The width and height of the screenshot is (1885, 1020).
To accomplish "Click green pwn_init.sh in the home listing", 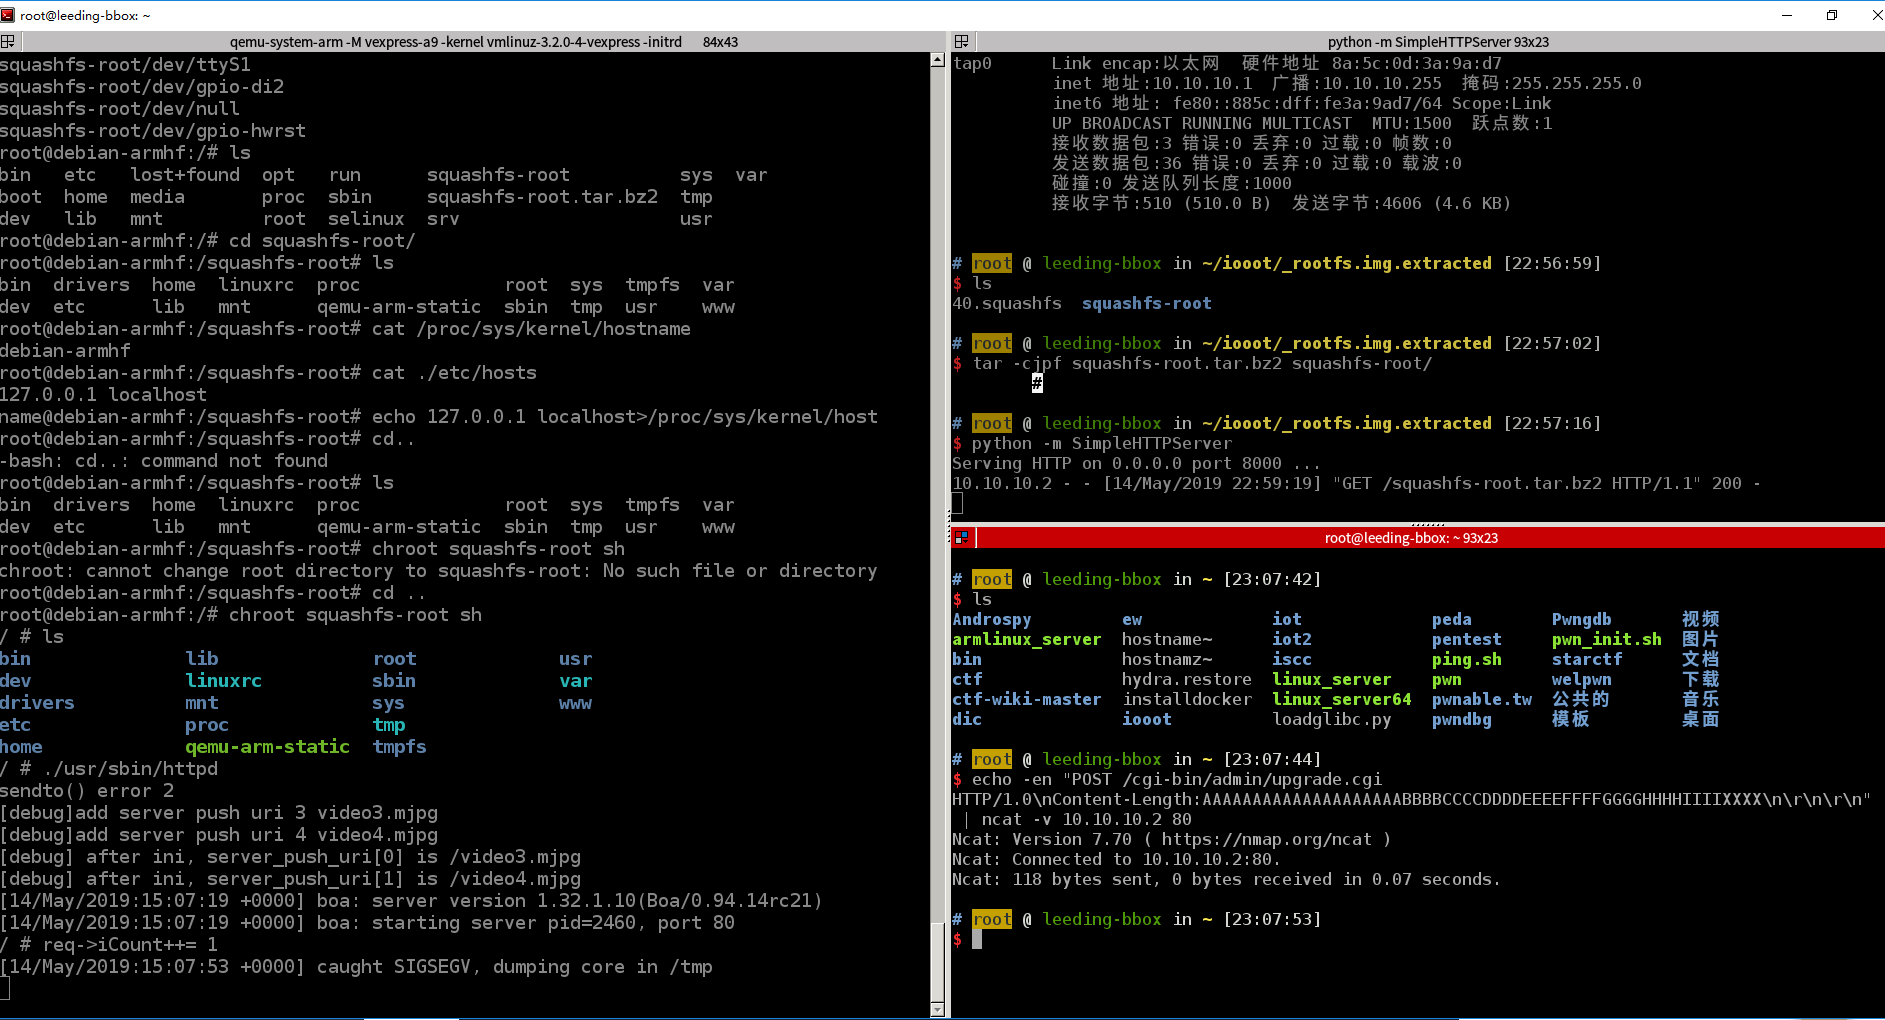I will point(1607,639).
